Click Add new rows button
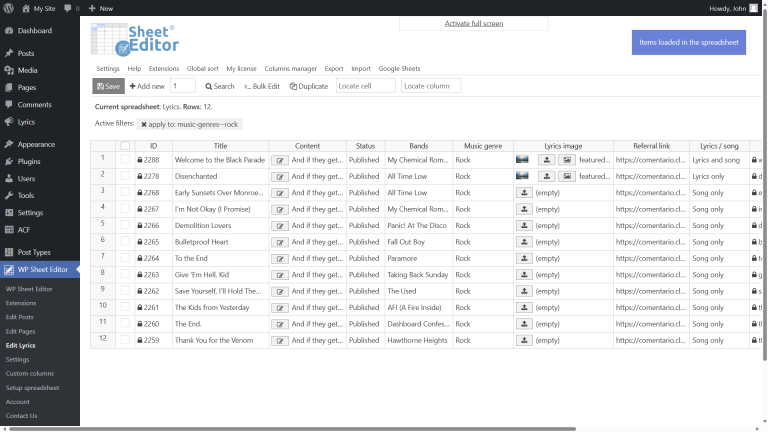 coord(147,86)
